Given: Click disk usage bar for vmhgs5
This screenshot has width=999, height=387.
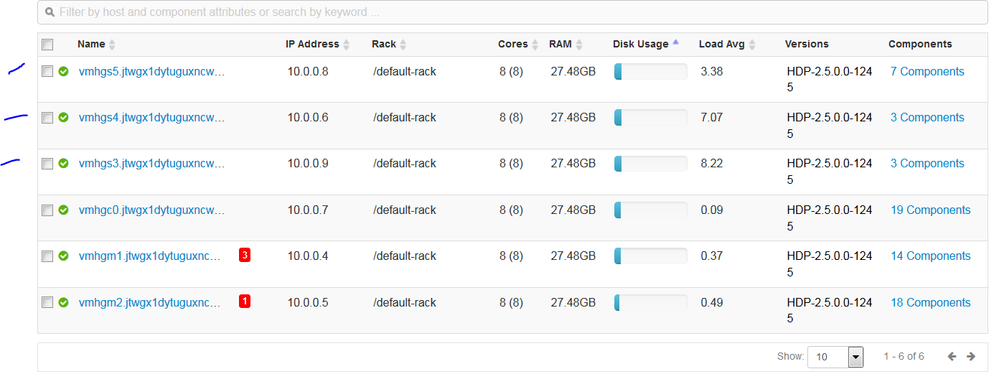Looking at the screenshot, I should 650,71.
